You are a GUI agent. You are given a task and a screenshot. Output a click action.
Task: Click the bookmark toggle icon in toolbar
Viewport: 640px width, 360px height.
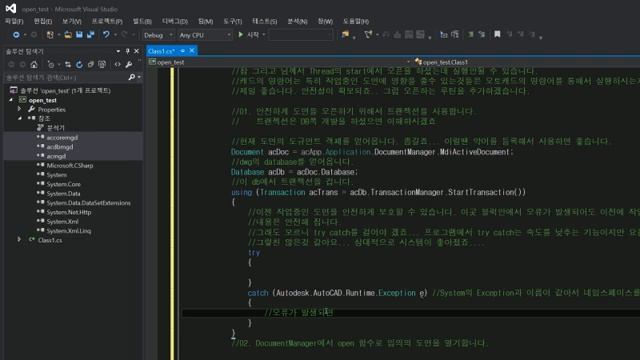tap(497, 35)
